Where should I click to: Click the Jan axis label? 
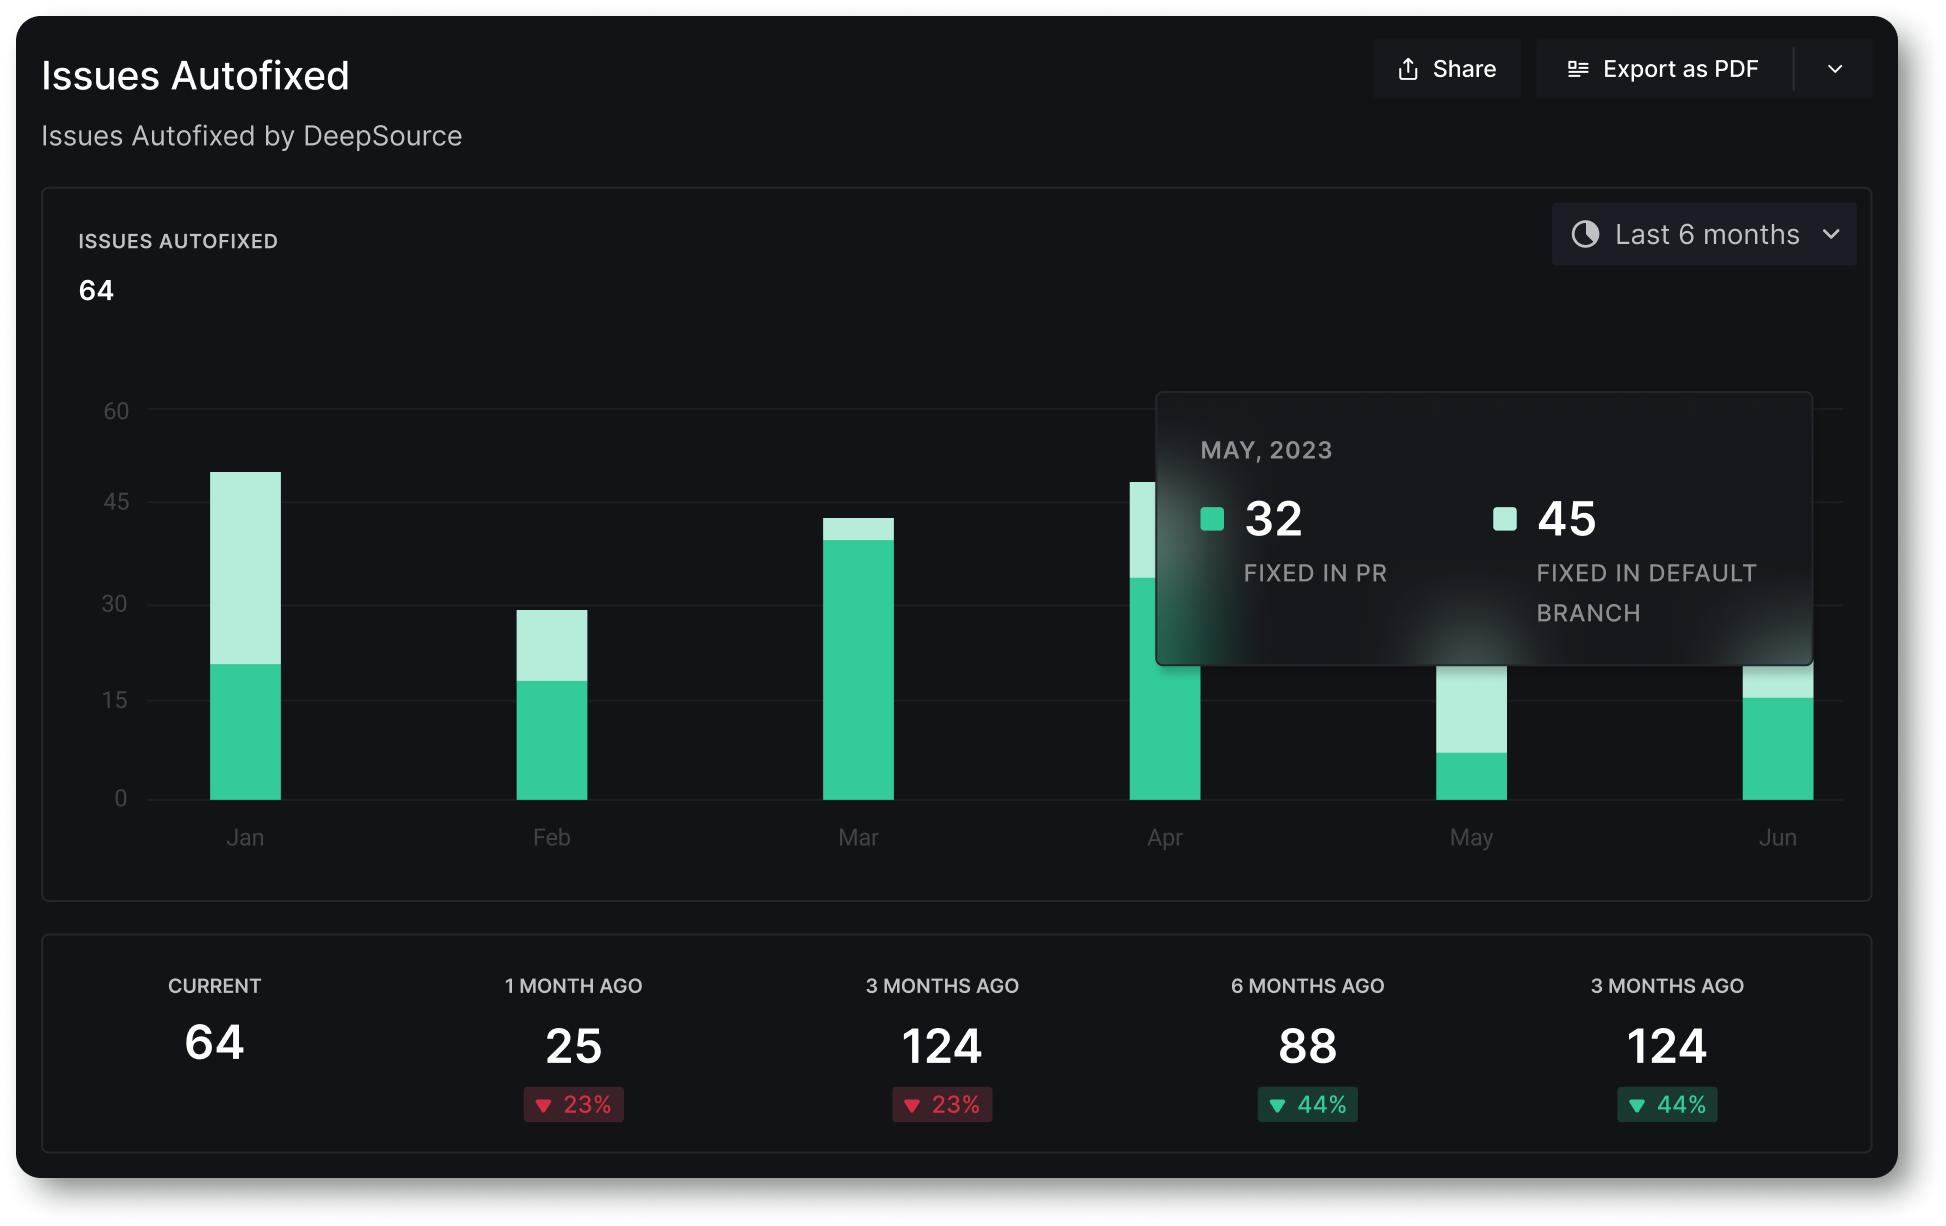245,837
